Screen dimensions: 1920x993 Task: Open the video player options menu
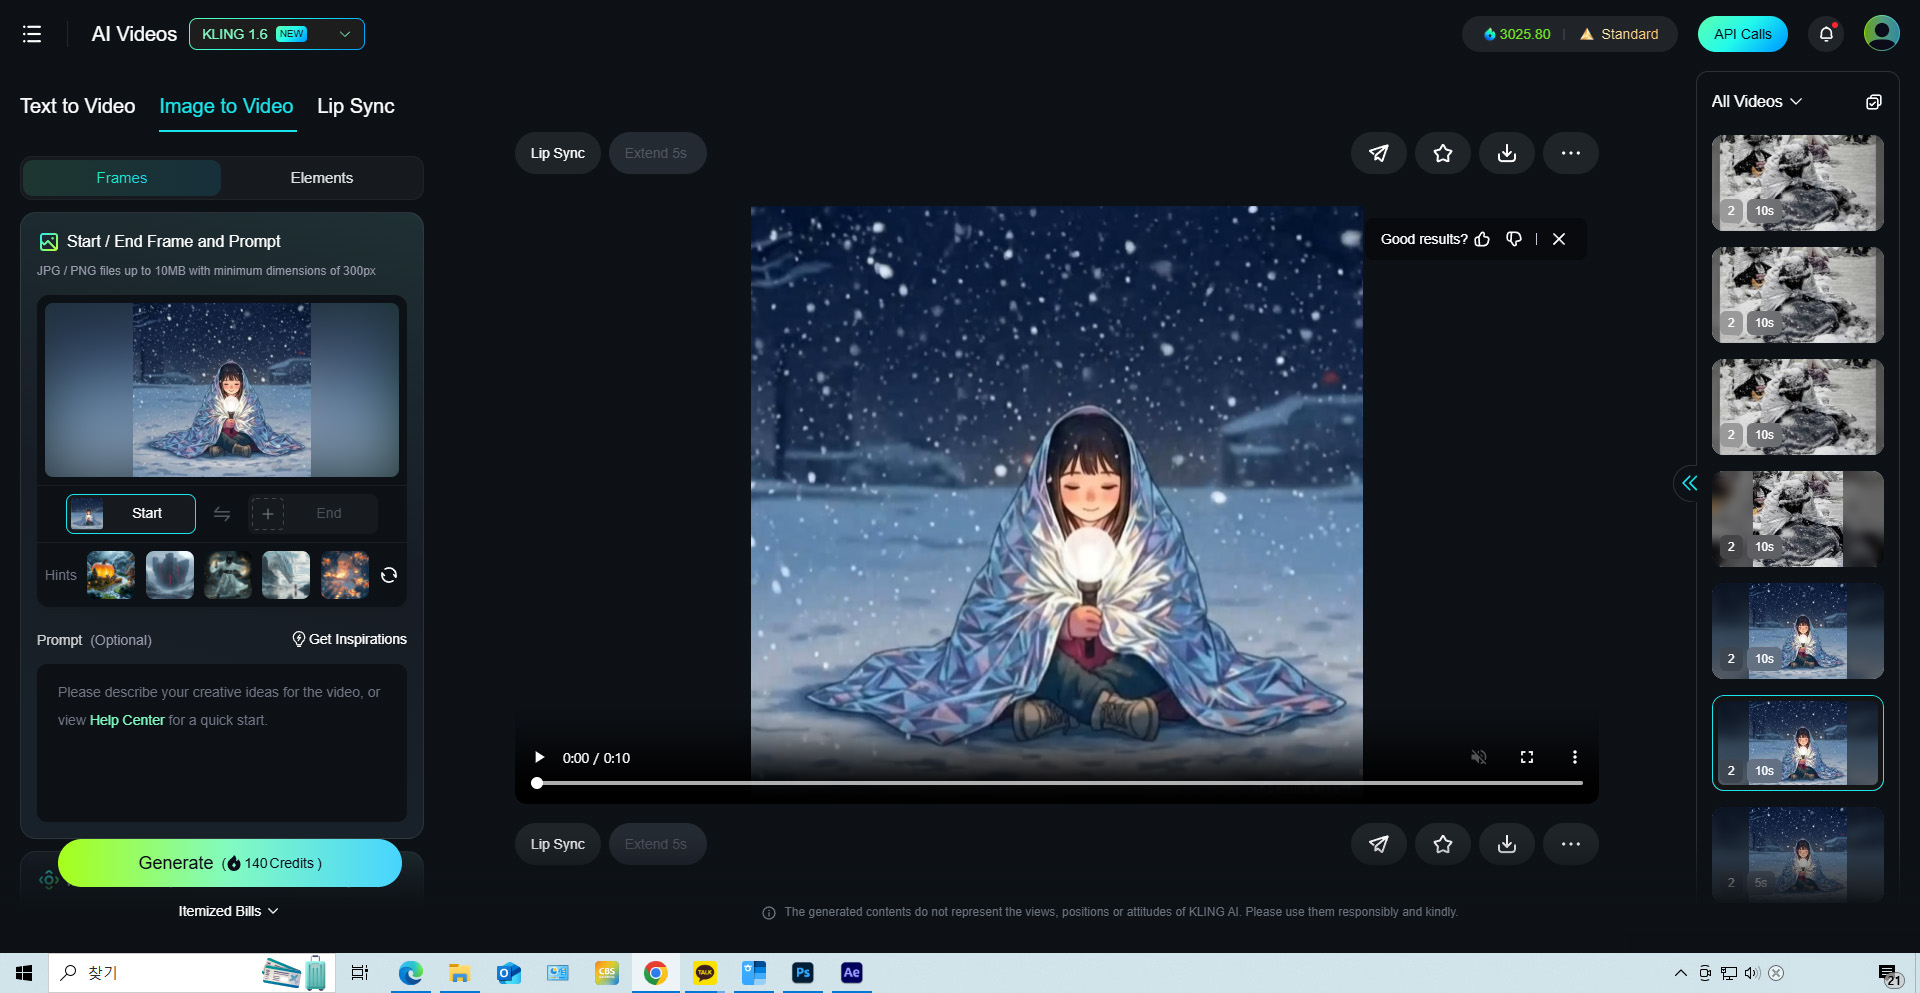(1575, 757)
